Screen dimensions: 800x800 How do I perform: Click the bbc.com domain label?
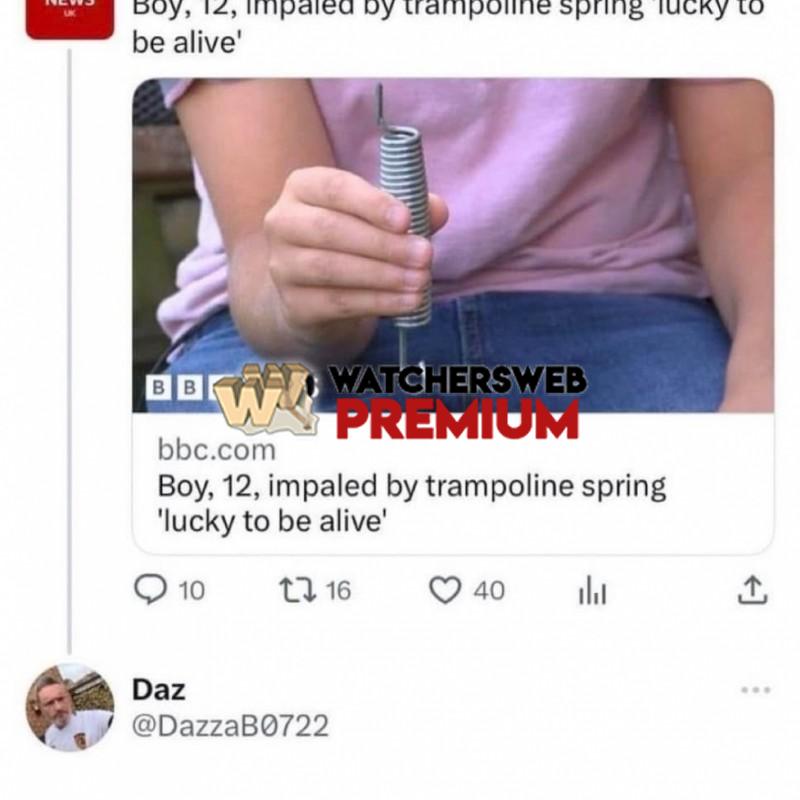217,450
